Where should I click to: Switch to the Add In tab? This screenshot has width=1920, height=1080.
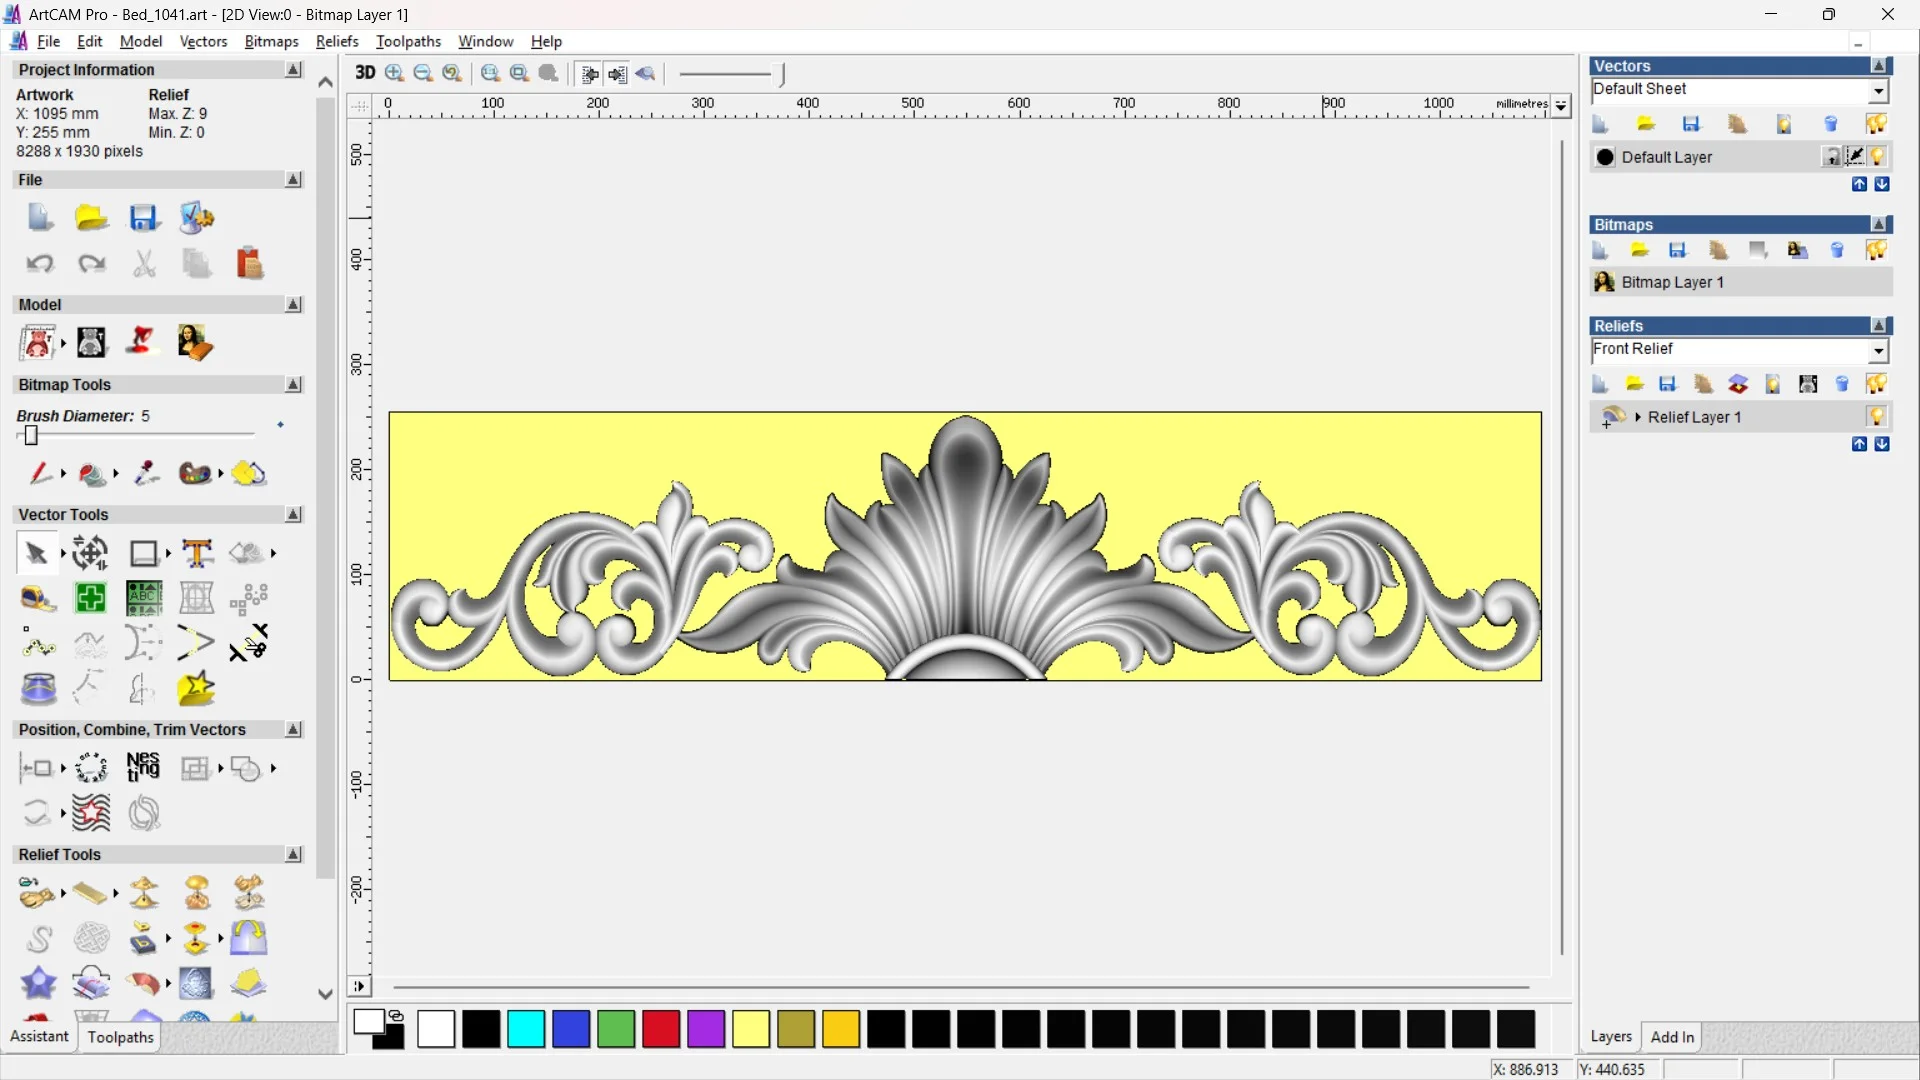(x=1672, y=1037)
